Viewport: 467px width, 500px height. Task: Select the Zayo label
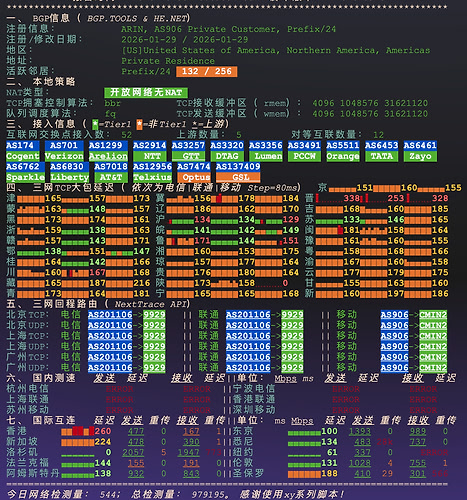tap(420, 156)
